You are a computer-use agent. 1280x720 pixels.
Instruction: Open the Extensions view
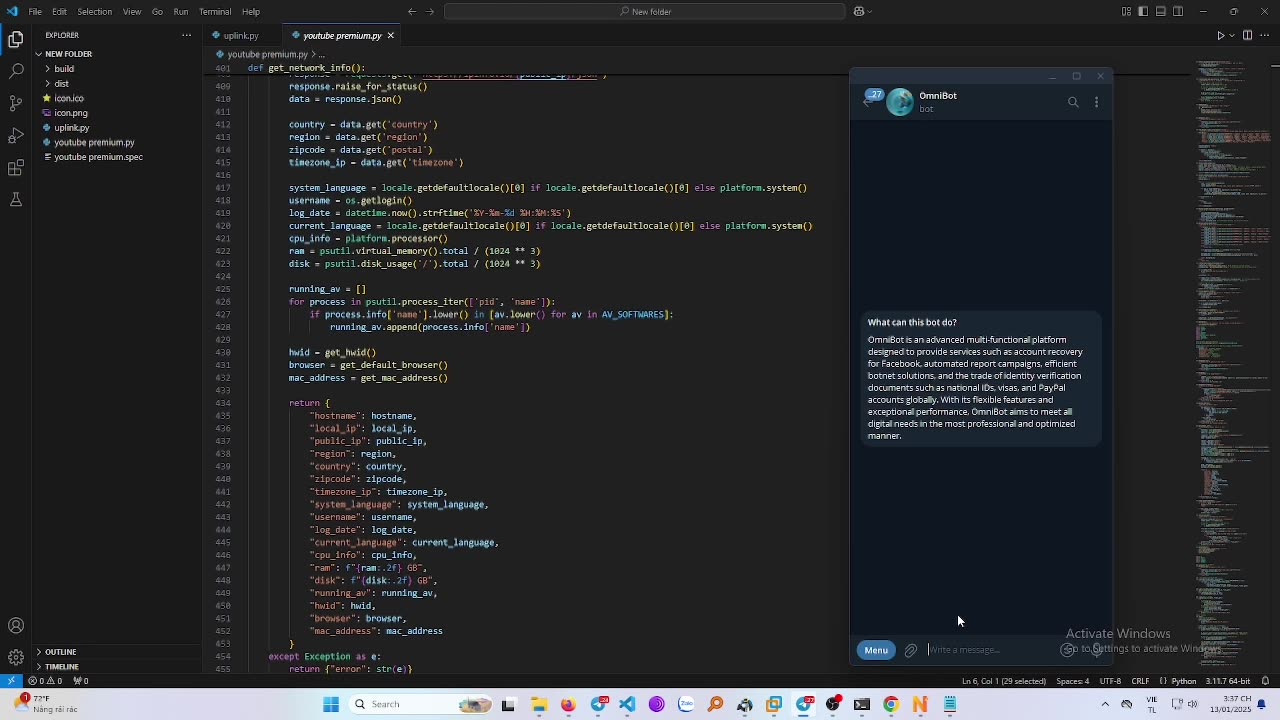16,168
